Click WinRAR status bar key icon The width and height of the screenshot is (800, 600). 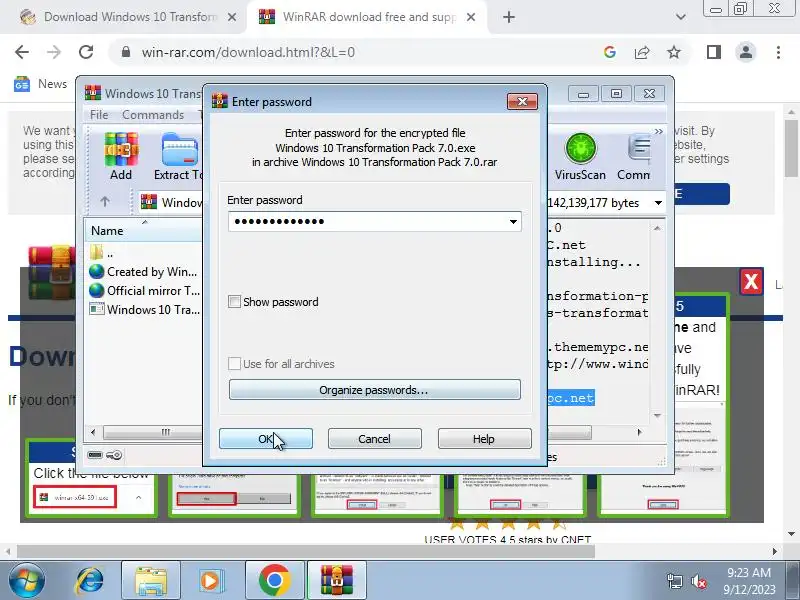tap(114, 455)
